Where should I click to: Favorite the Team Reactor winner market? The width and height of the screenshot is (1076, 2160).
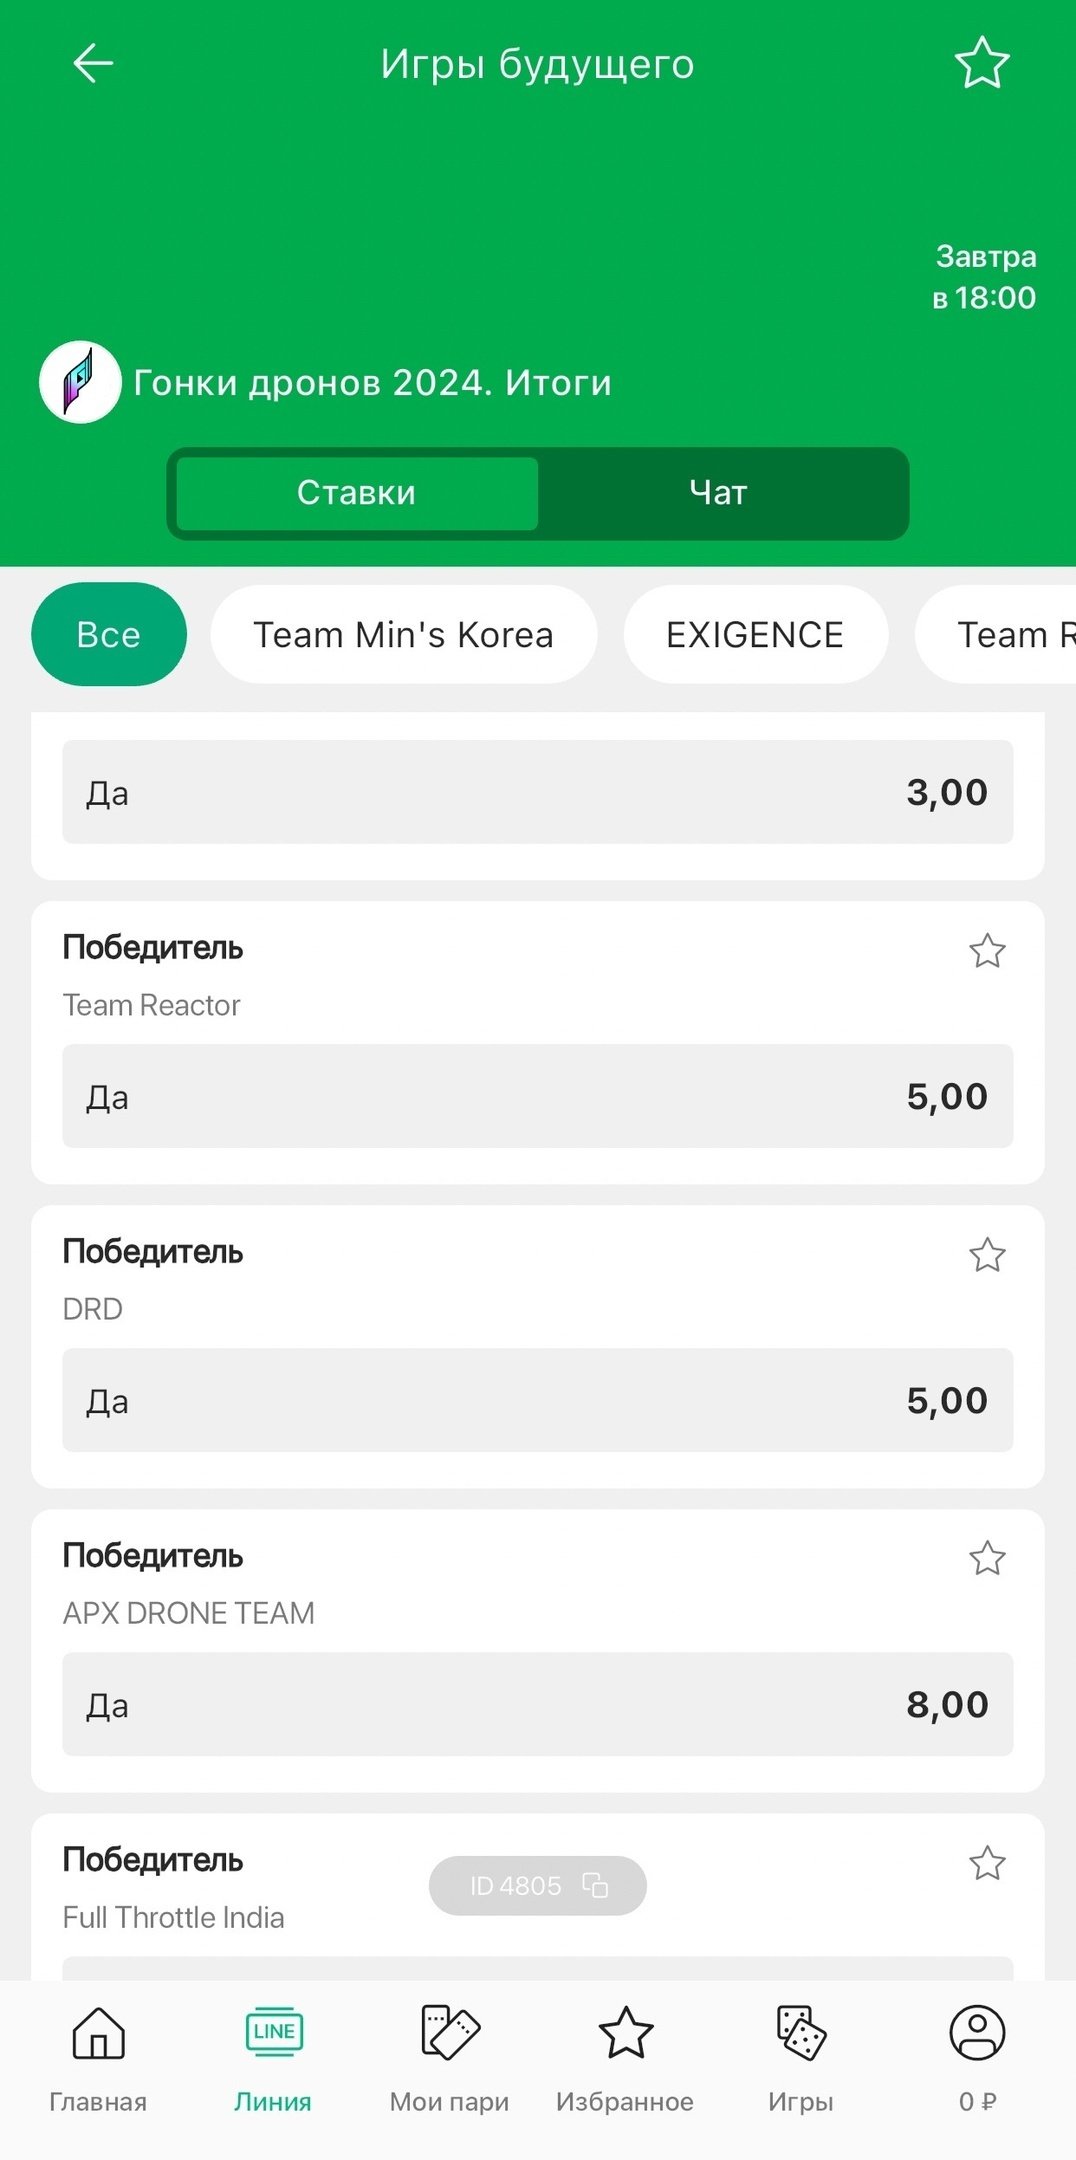(x=987, y=951)
